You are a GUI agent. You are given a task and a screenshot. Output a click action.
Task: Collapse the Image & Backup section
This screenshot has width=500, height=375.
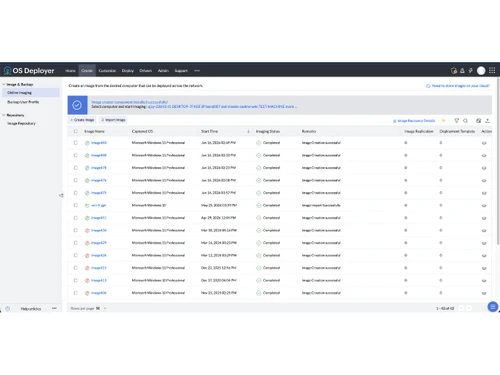(4, 84)
